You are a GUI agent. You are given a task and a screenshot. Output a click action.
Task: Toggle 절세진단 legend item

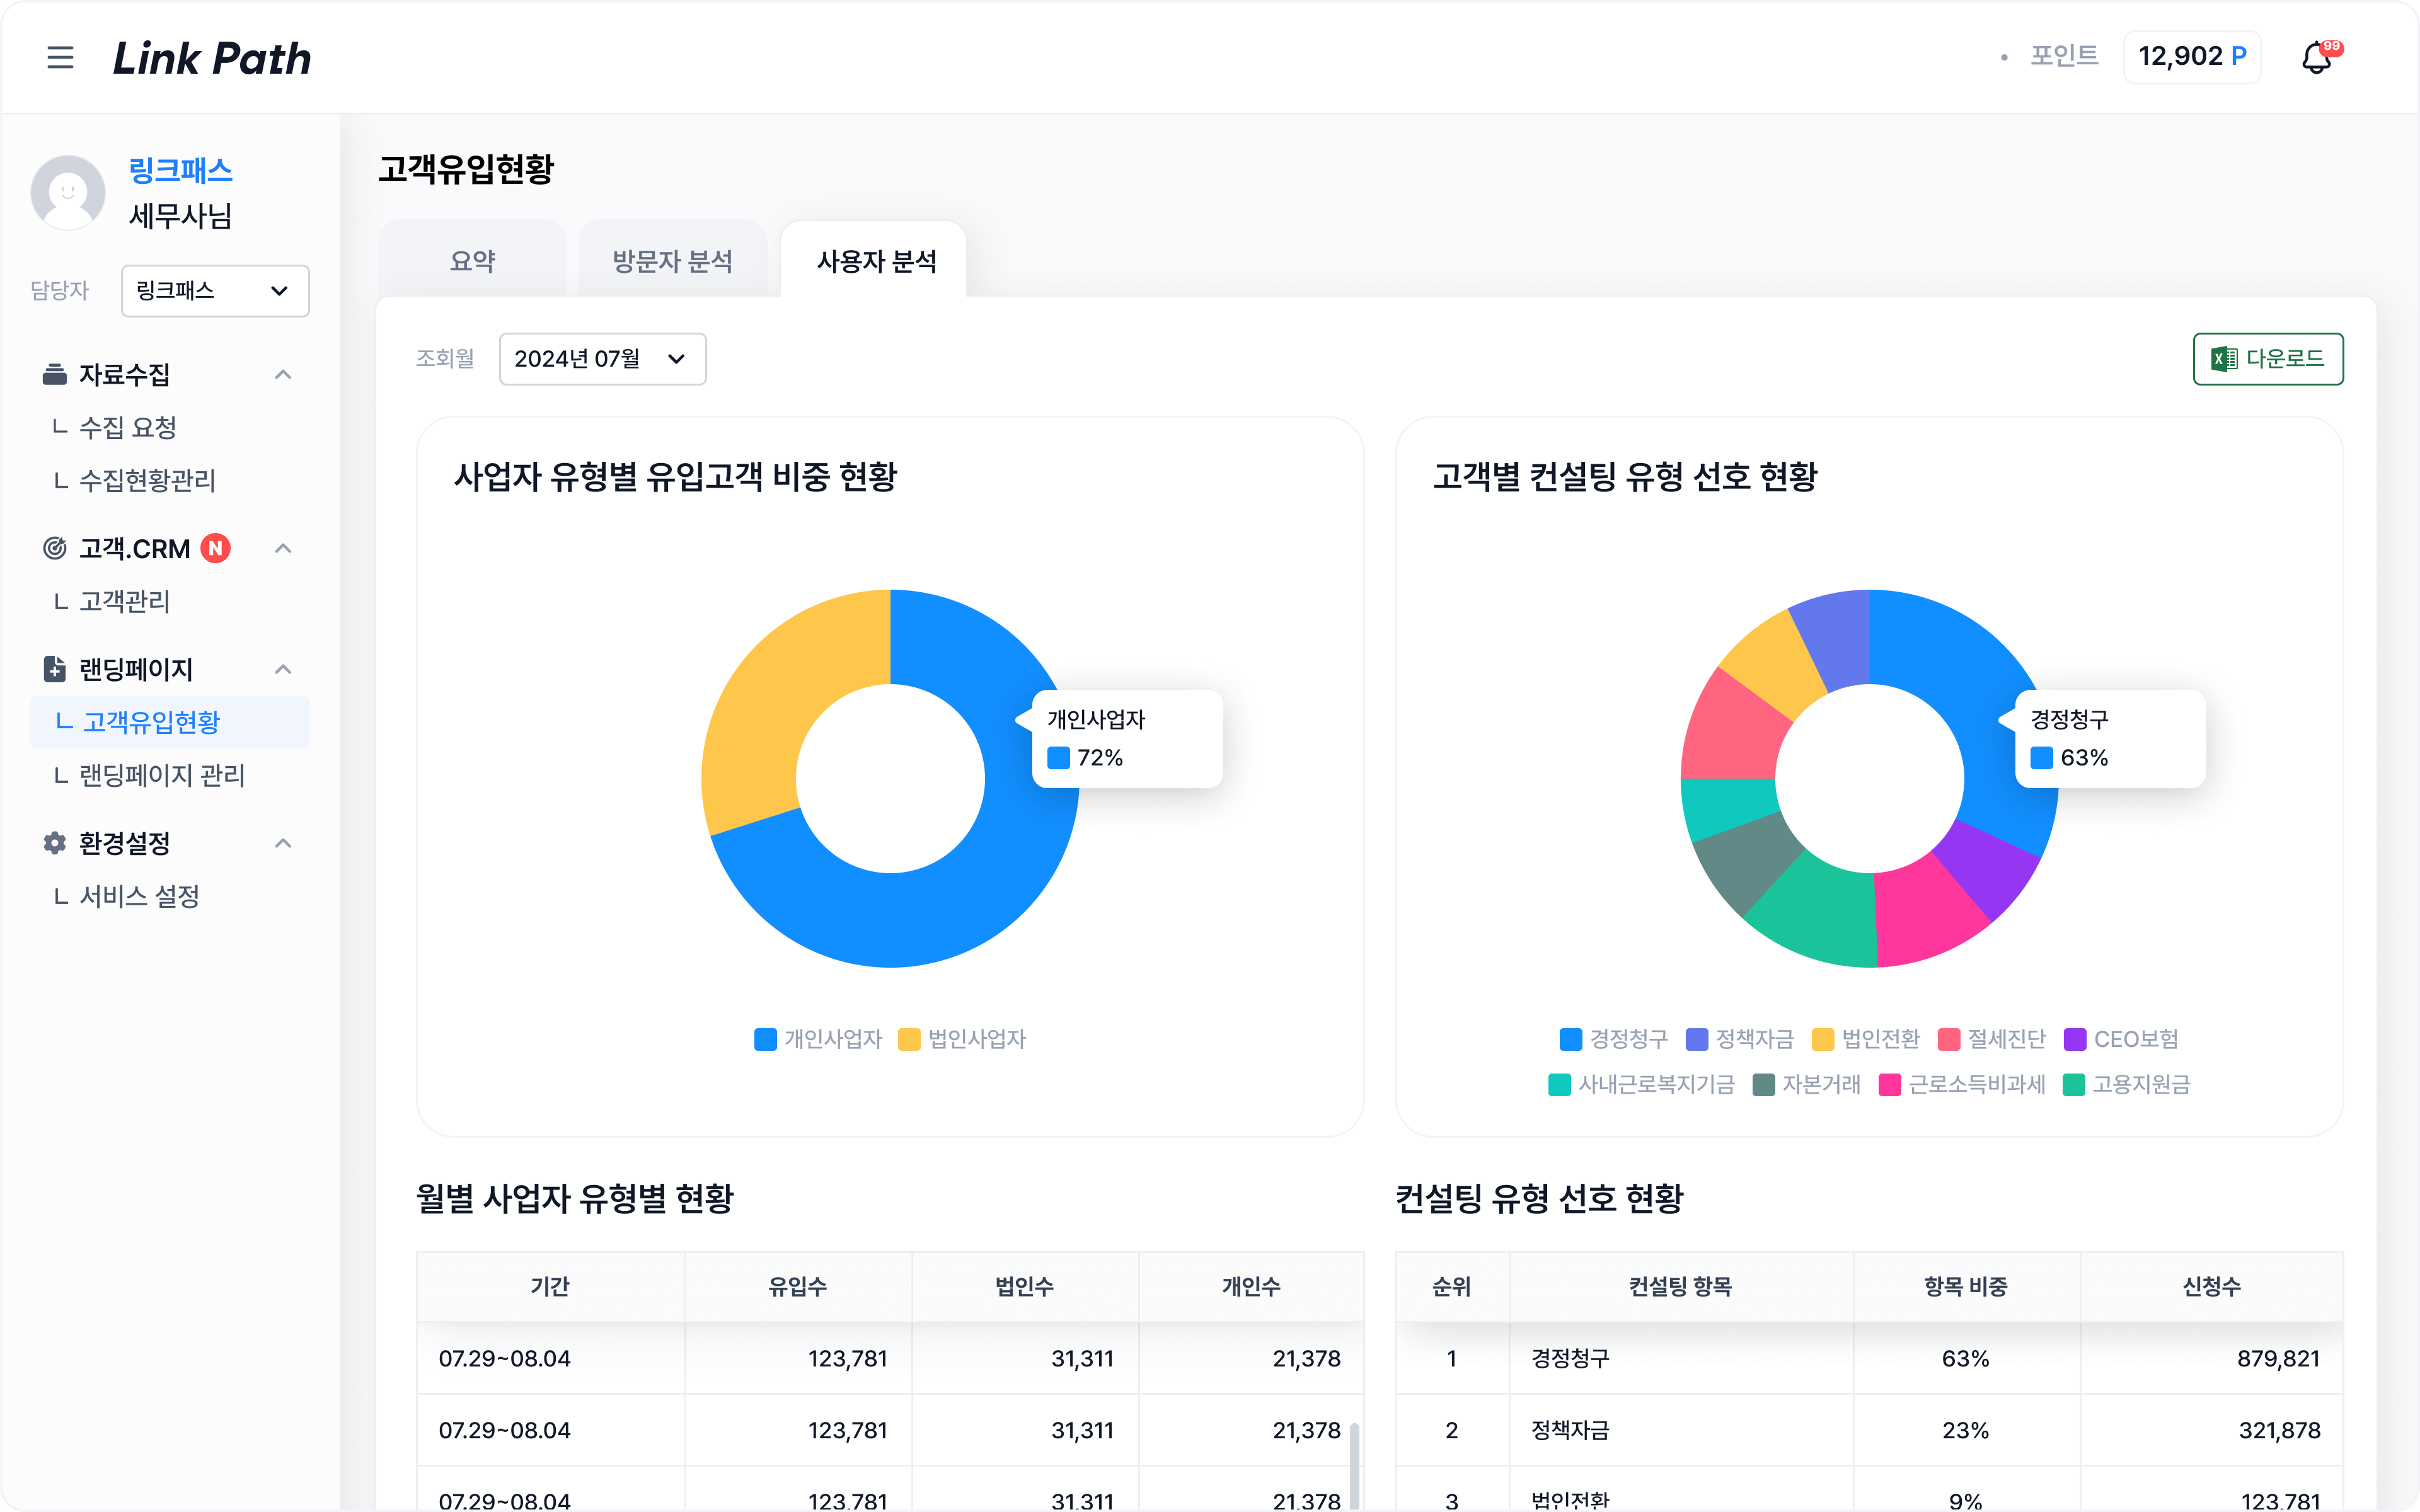tap(1992, 1040)
